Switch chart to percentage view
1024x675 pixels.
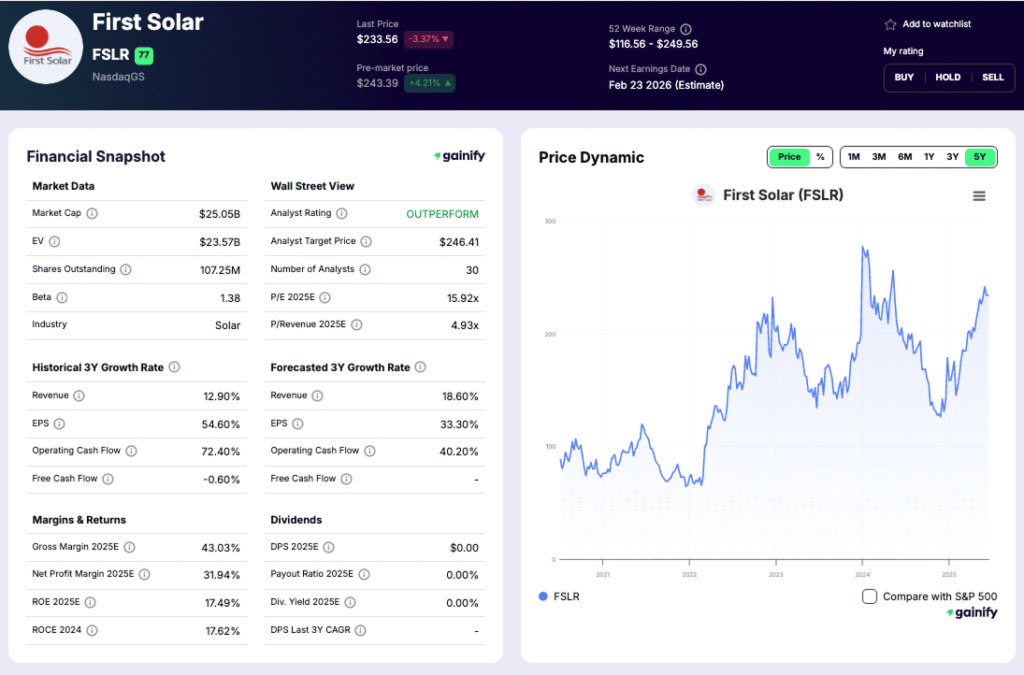(821, 157)
